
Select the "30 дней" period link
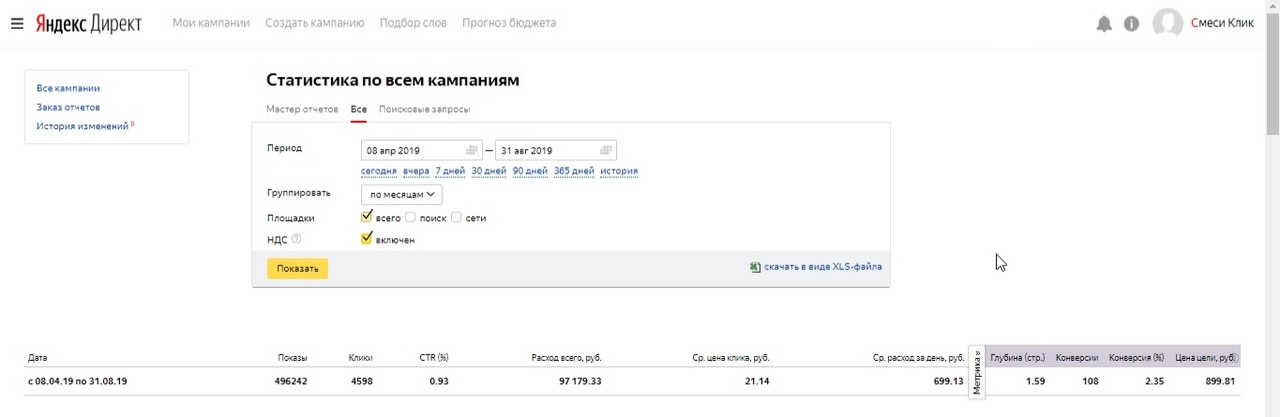pyautogui.click(x=488, y=171)
